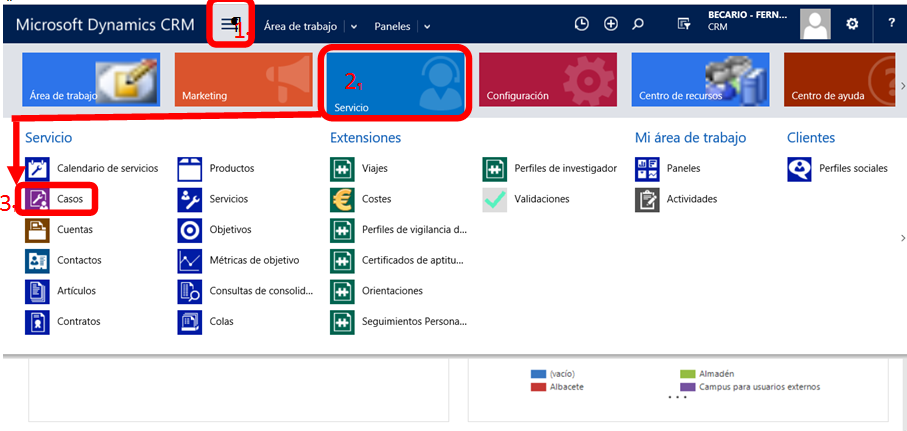Open the main navigation hamburger menu
The image size is (907, 431).
(229, 25)
